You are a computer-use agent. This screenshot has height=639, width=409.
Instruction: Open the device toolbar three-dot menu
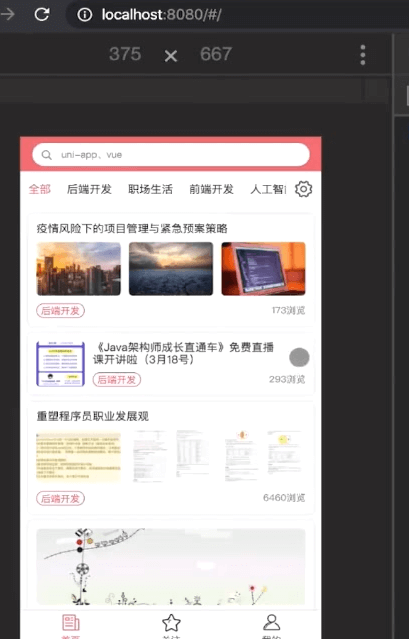363,55
